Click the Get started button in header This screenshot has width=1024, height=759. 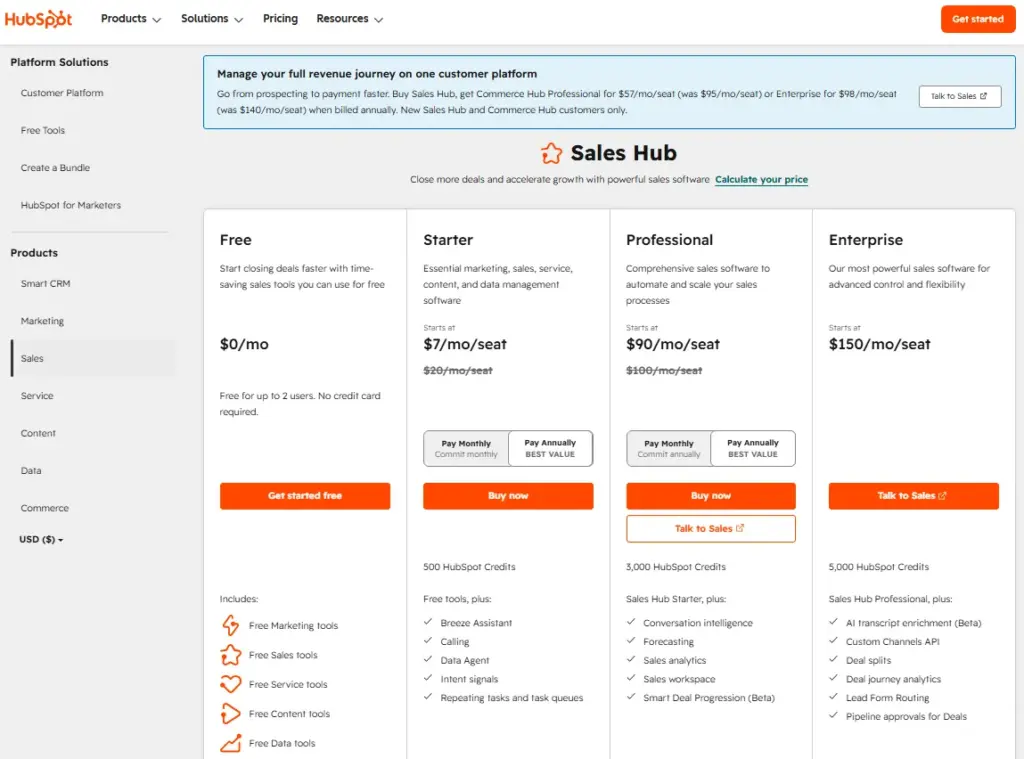(x=978, y=19)
